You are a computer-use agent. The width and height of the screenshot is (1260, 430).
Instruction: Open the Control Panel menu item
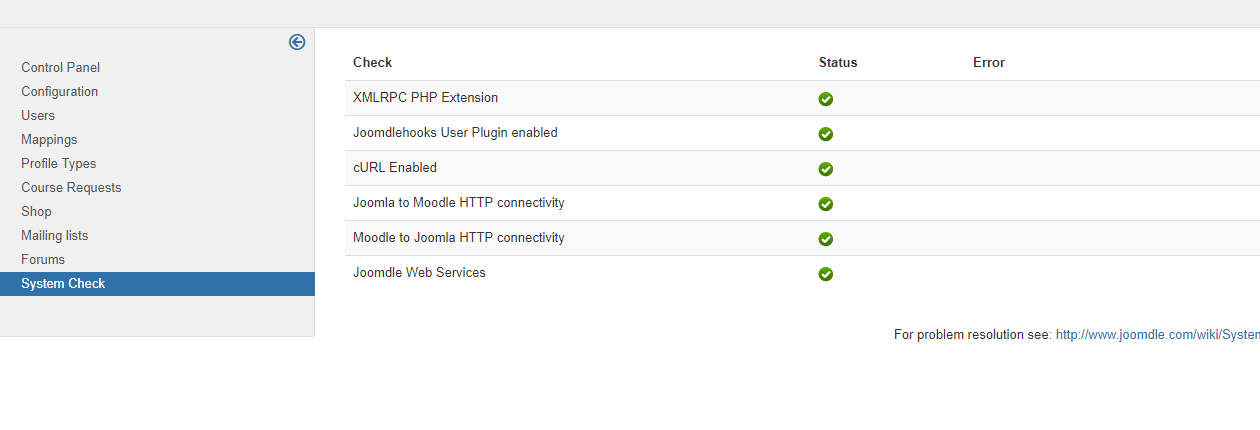(60, 68)
